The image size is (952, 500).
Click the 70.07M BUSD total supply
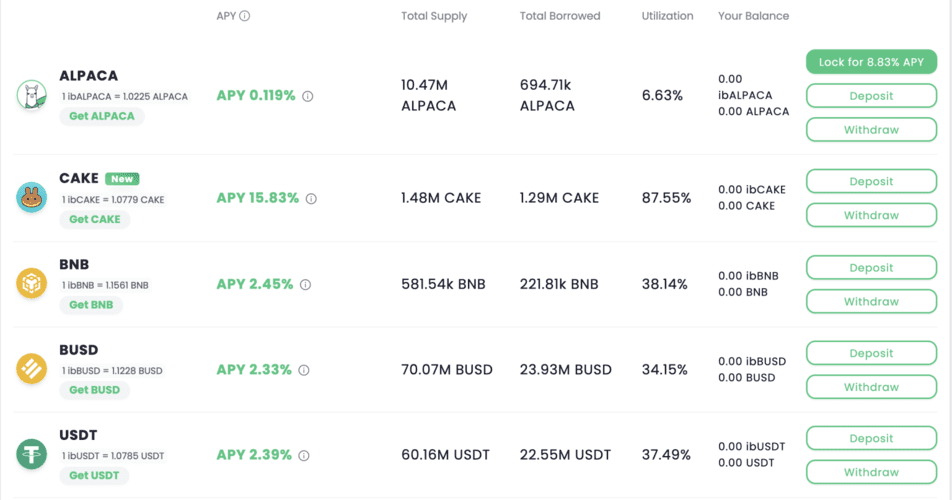coord(447,370)
